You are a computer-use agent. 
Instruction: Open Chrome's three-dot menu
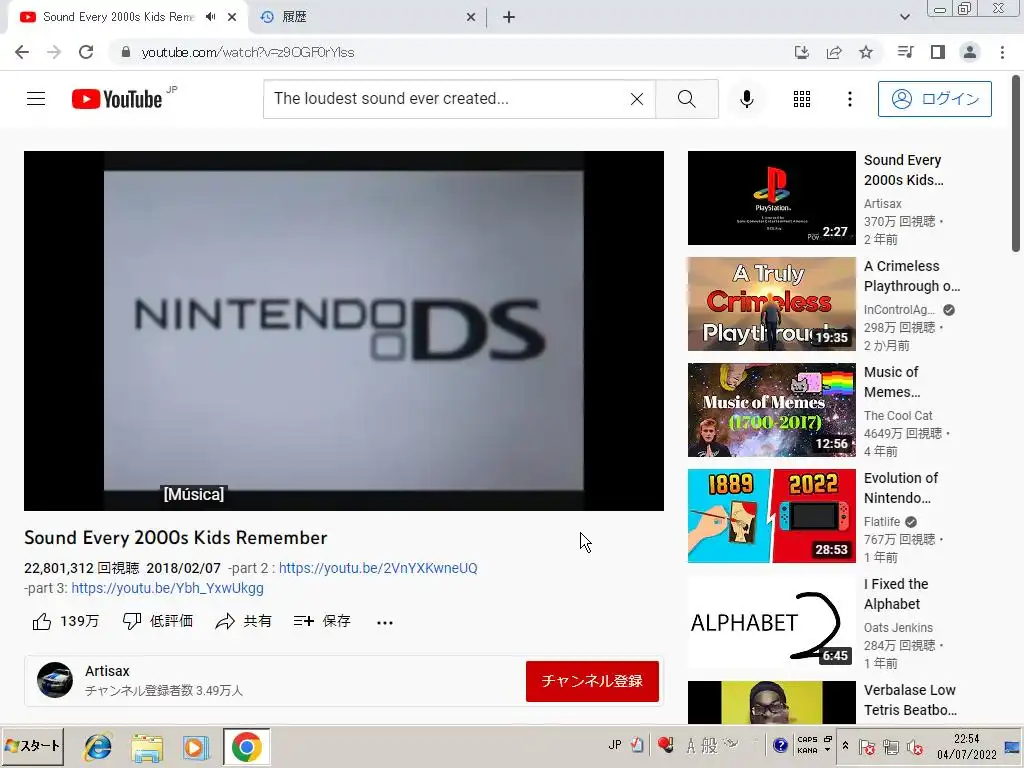click(x=1002, y=52)
